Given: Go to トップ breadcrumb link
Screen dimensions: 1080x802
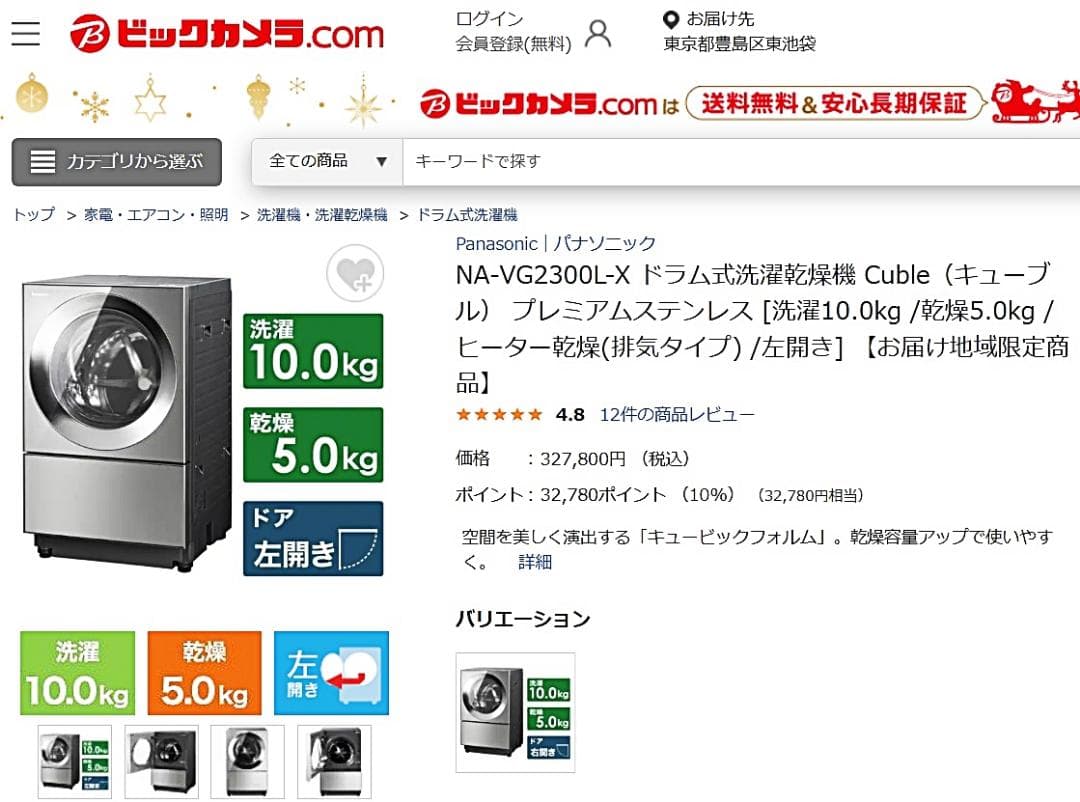Looking at the screenshot, I should (34, 214).
